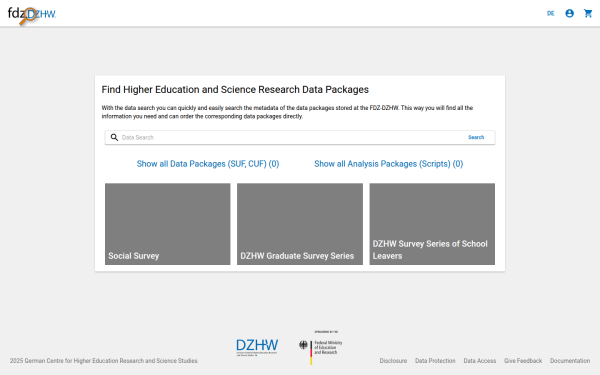Open the Give Feedback footer link
This screenshot has height=375, width=600.
[x=523, y=361]
